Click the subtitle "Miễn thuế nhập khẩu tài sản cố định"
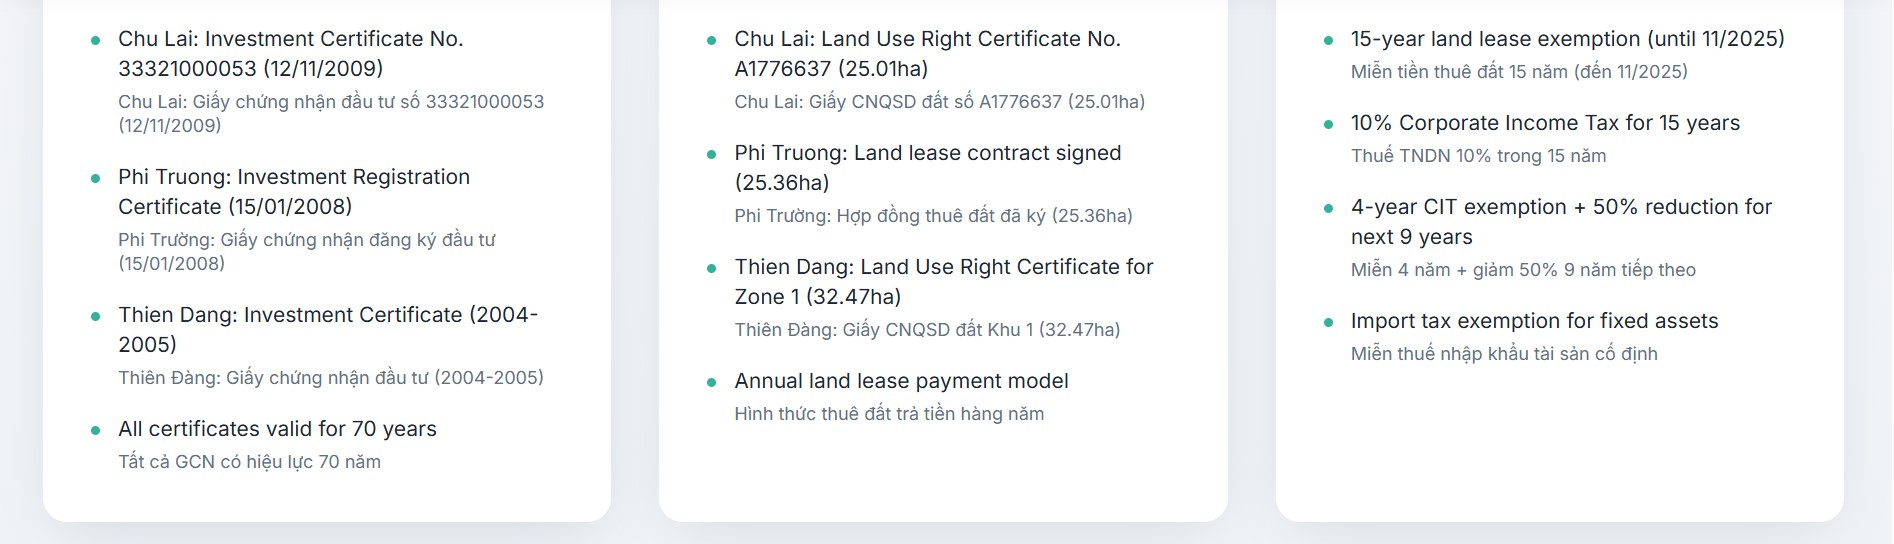The width and height of the screenshot is (1894, 544). click(1504, 354)
